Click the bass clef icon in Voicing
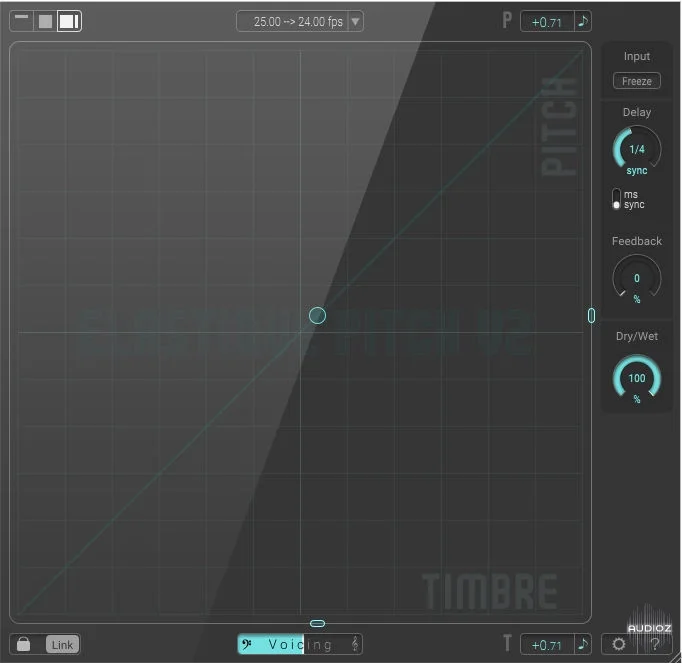This screenshot has width=682, height=663. [x=247, y=644]
